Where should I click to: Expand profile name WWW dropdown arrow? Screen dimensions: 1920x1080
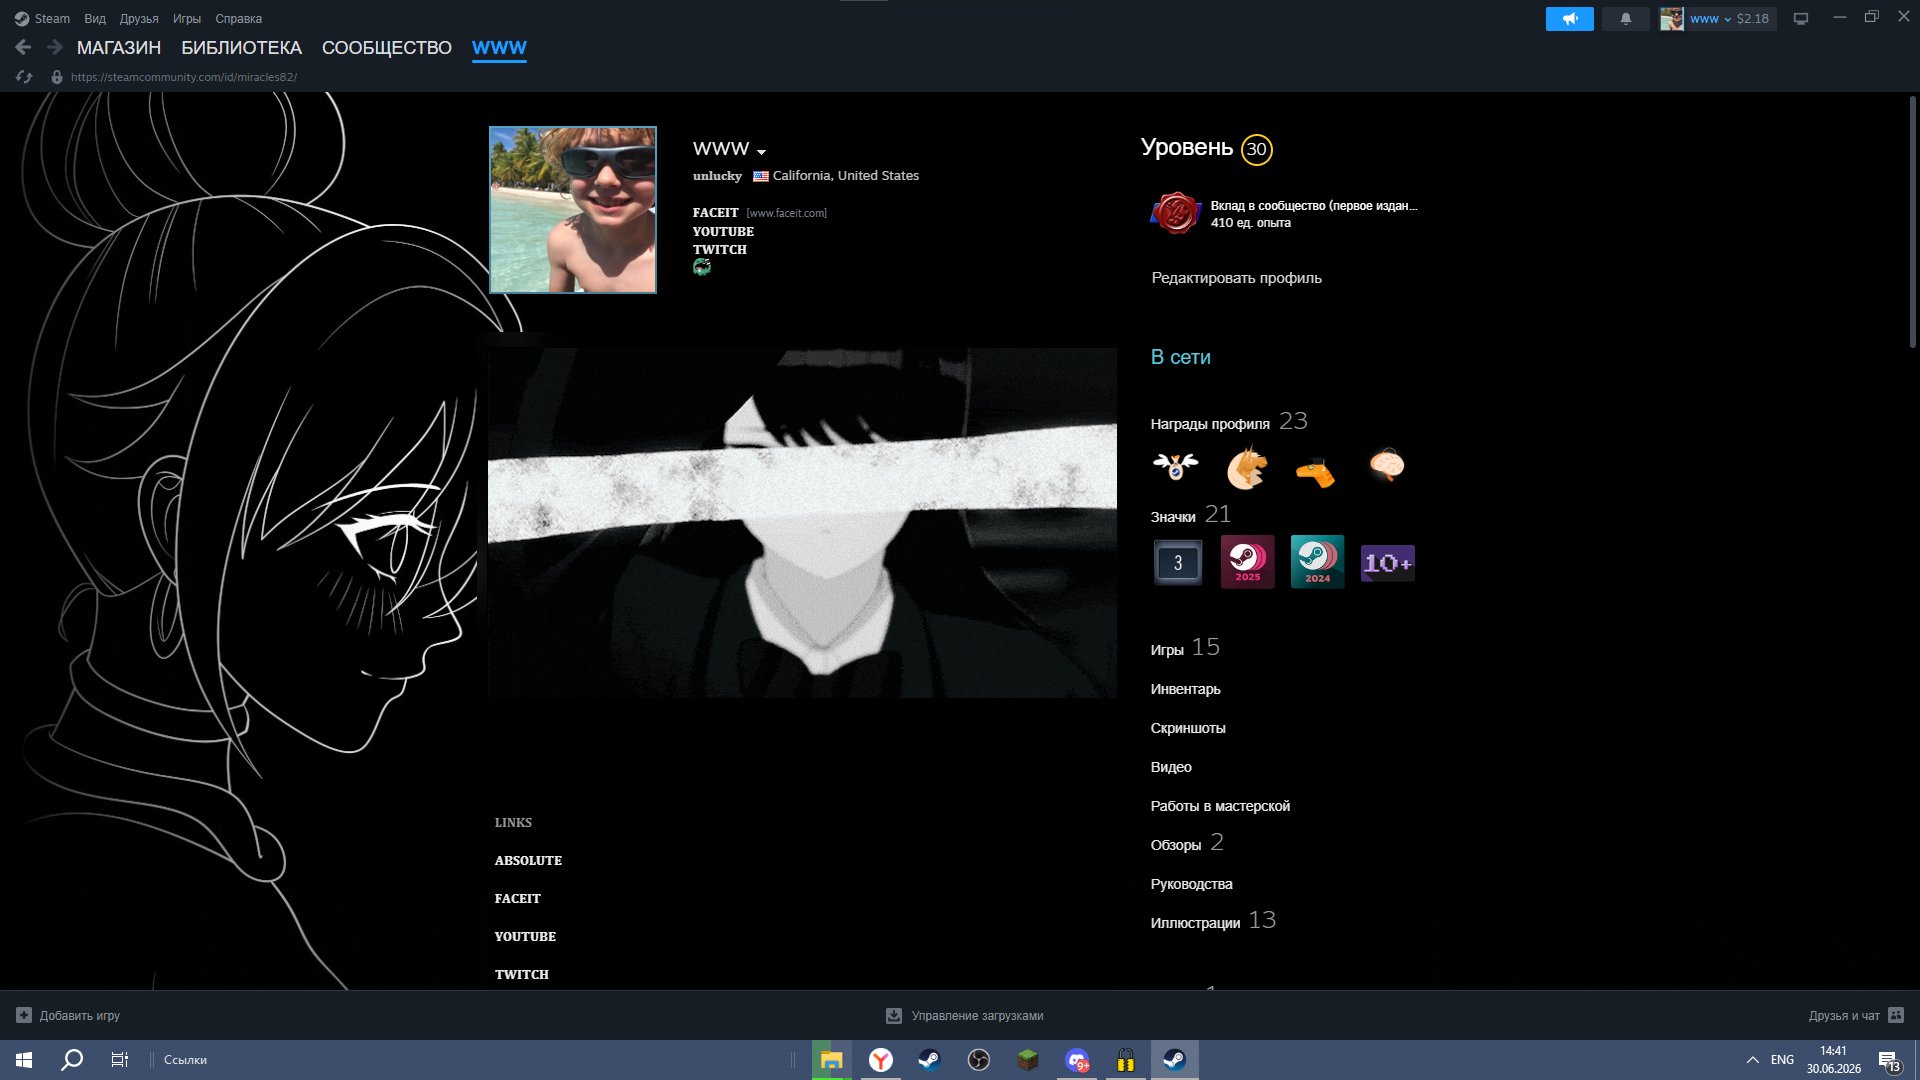pyautogui.click(x=761, y=152)
